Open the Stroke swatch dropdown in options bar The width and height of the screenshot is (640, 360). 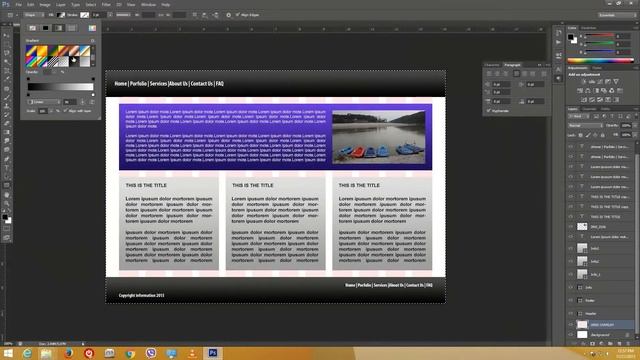tap(84, 15)
